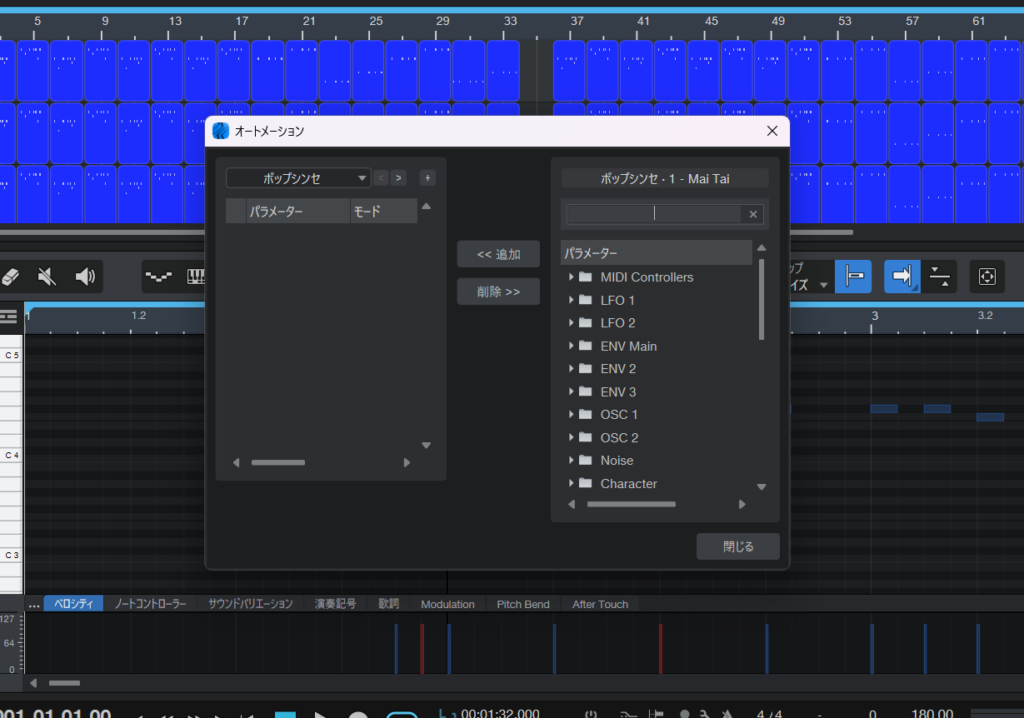The image size is (1024, 718).
Task: Click the track list lines icon
Action: click(8, 317)
